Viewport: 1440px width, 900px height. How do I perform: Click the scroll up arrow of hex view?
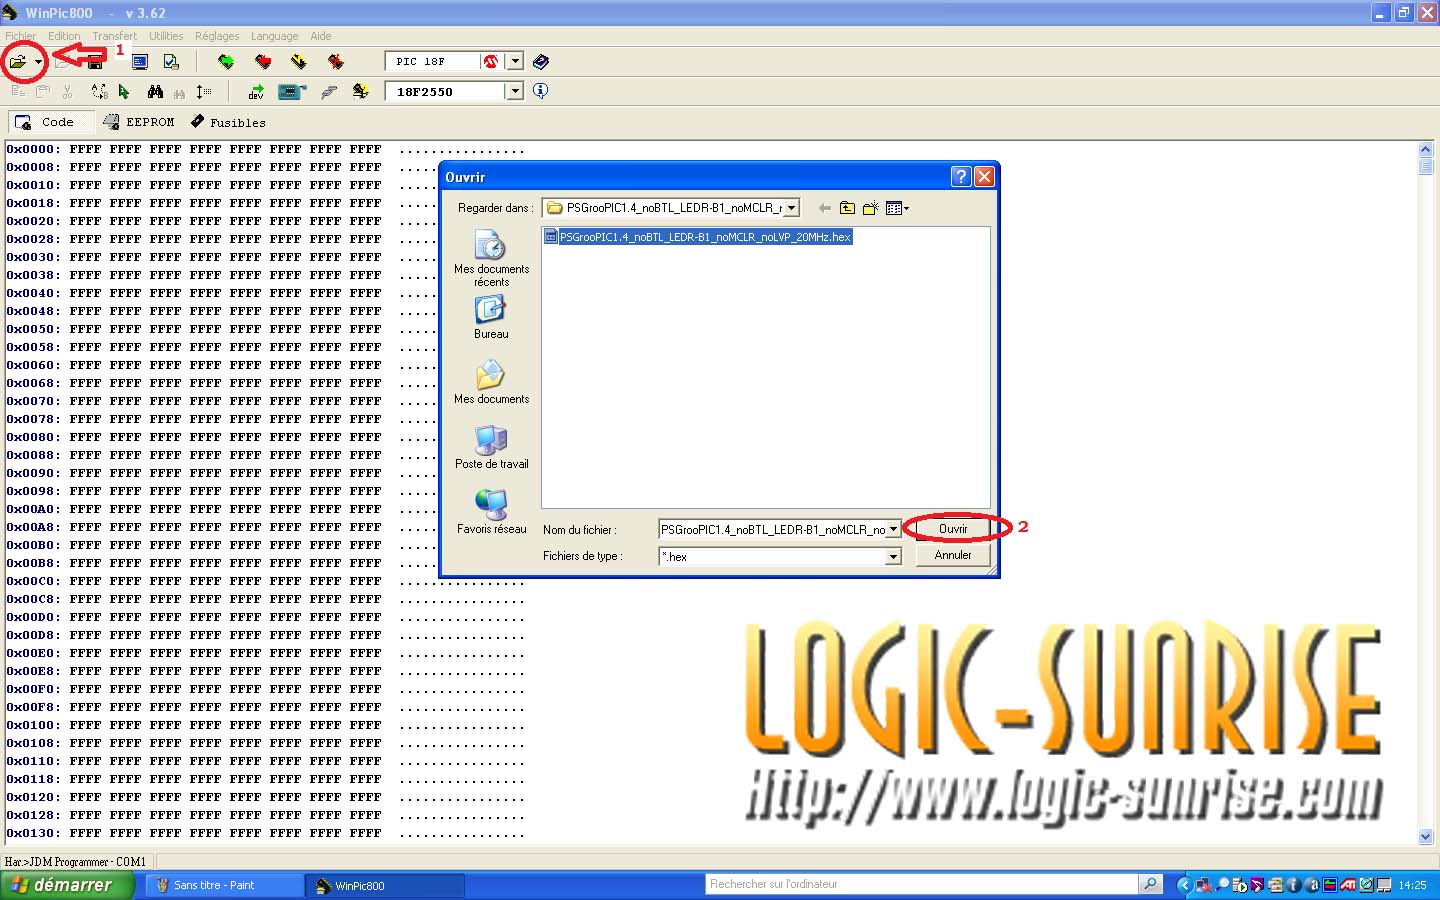pyautogui.click(x=1426, y=149)
